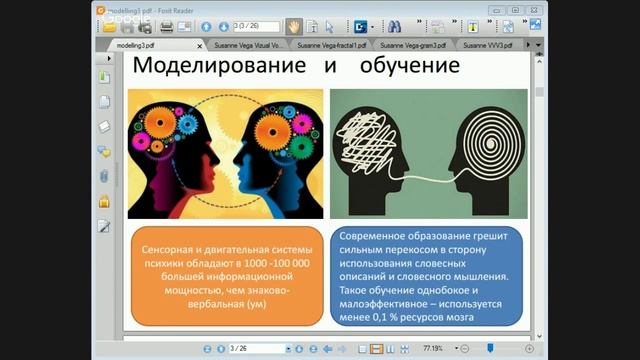Switch to Susanne Vega-fractal1.pdf tab
Screen dimensions: 640x360
(x=331, y=45)
